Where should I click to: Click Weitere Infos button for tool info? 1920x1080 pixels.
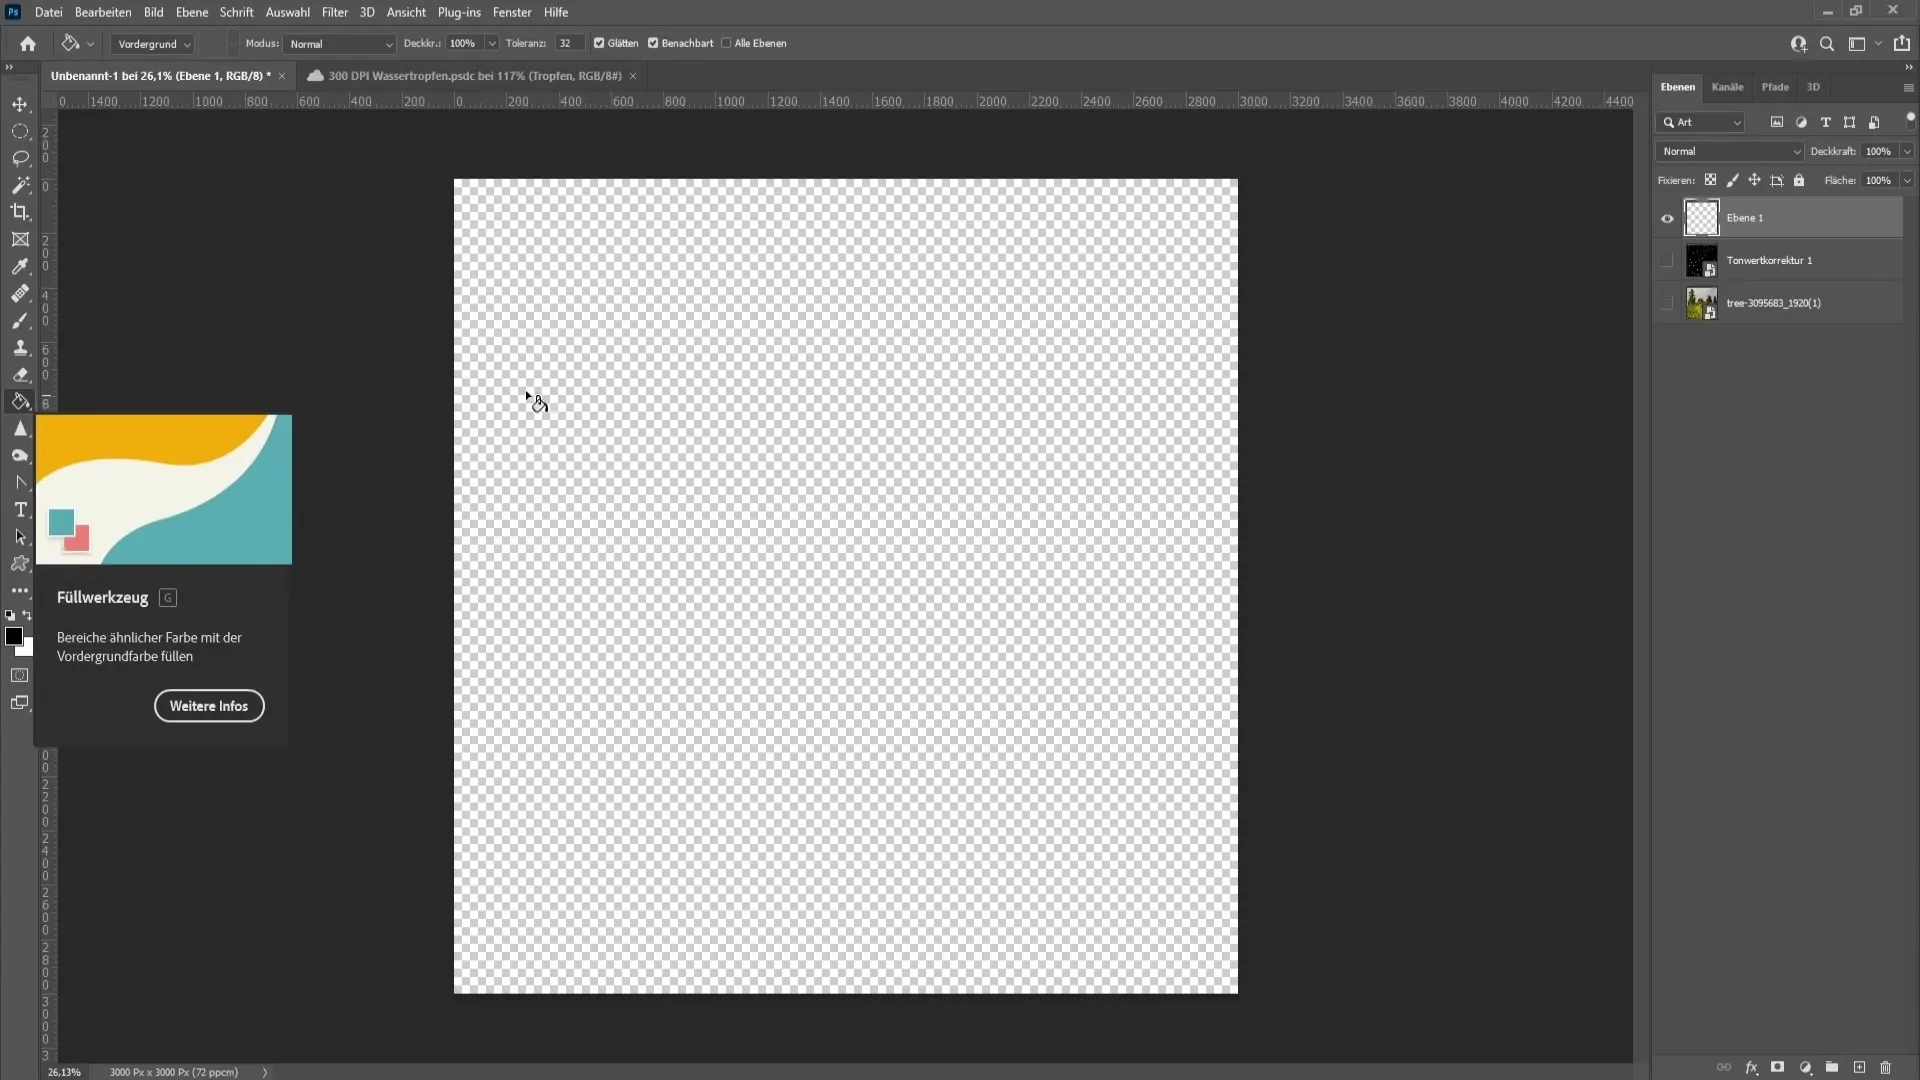208,705
